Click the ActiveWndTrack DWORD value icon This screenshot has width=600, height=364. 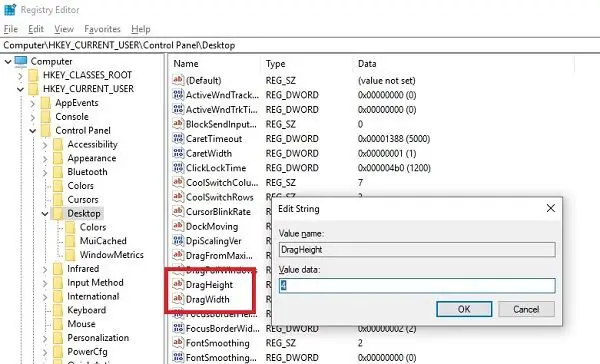pyautogui.click(x=178, y=95)
